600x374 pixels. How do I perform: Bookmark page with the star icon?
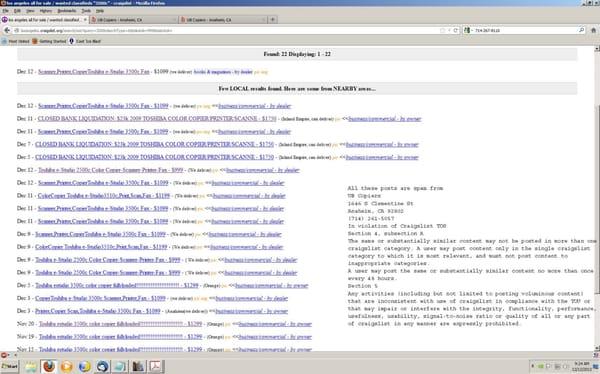click(443, 30)
